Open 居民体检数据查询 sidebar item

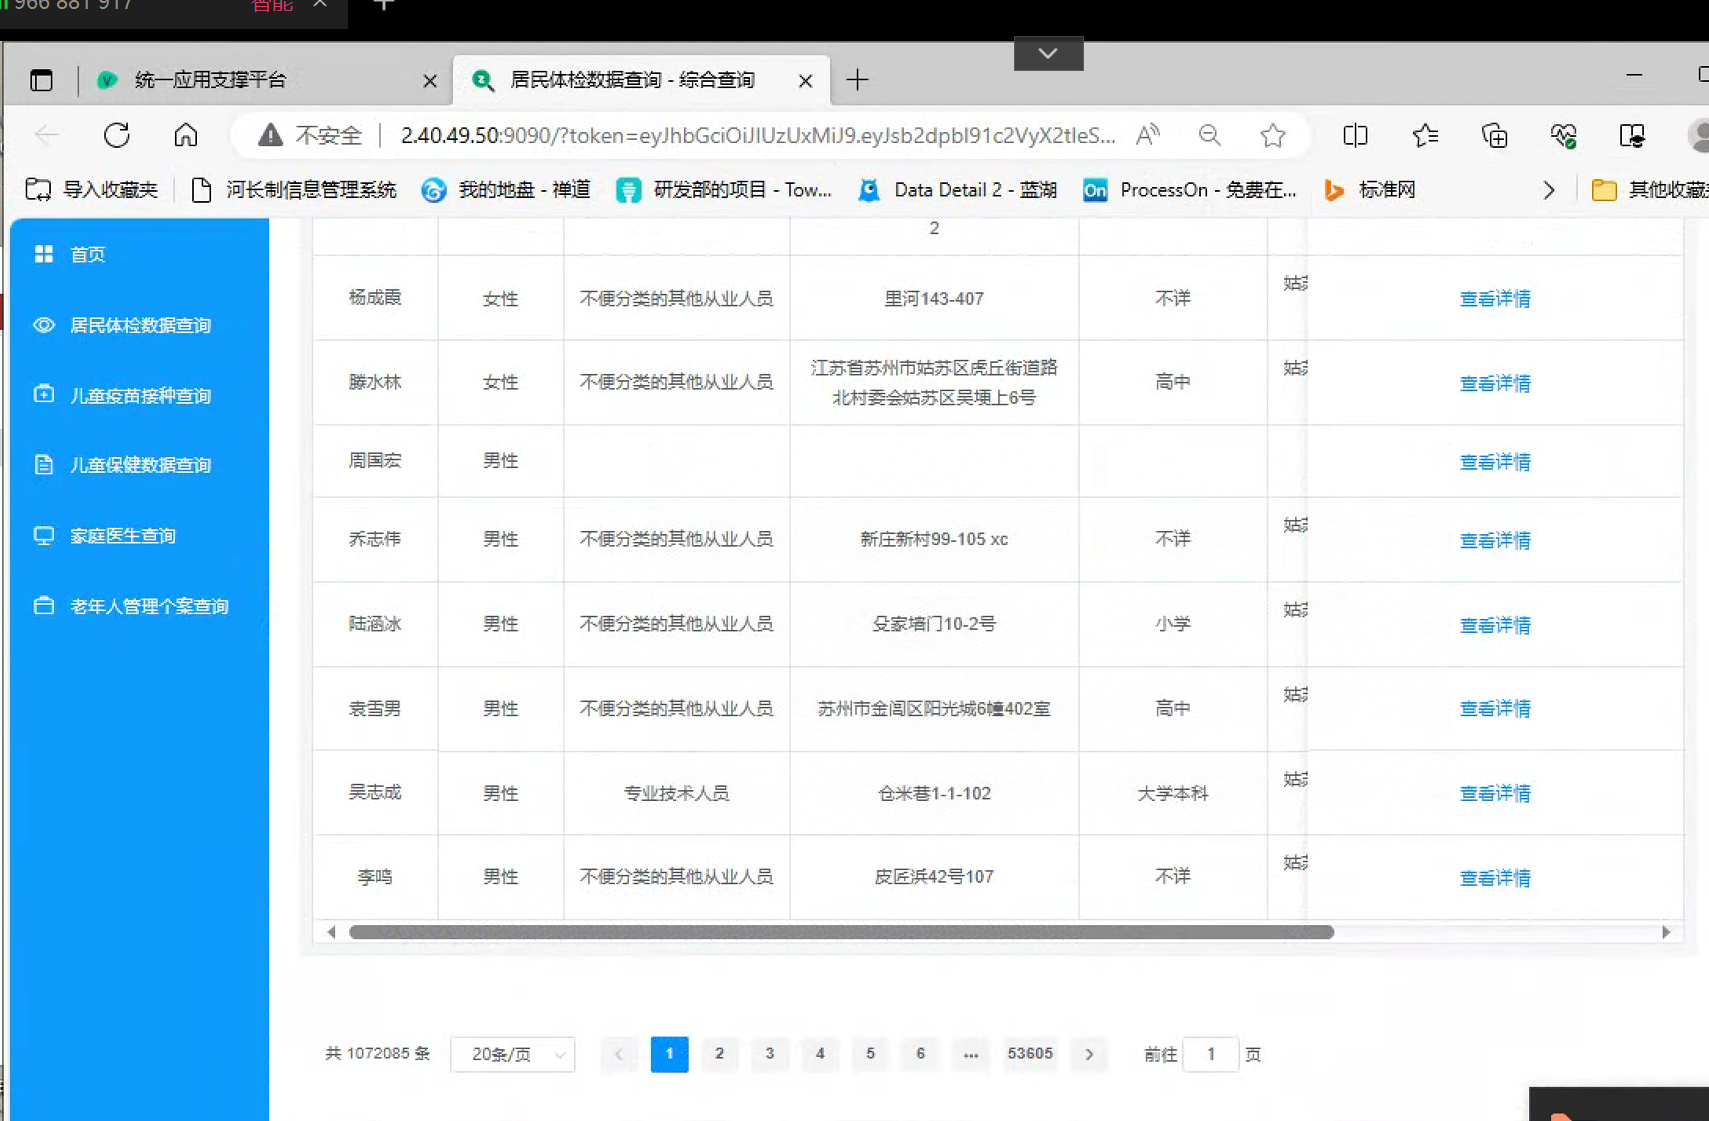(x=140, y=325)
